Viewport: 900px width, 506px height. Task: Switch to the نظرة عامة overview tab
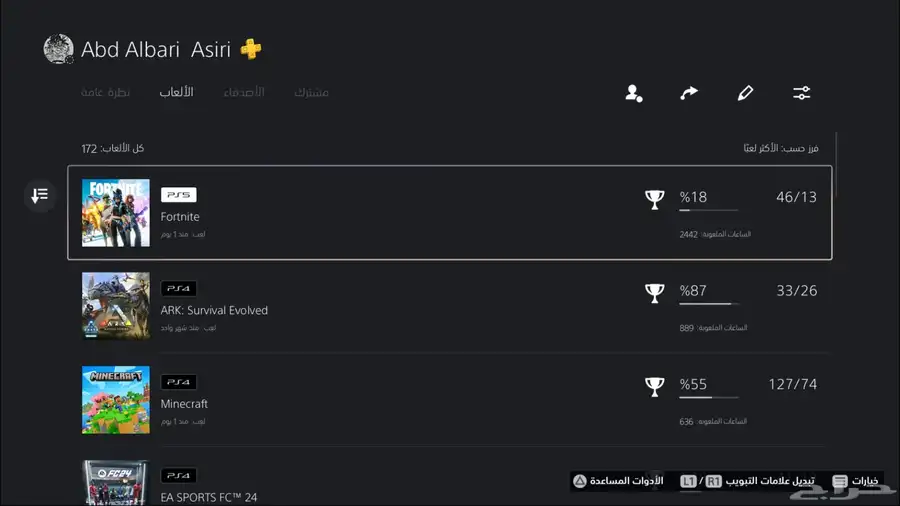click(x=105, y=92)
